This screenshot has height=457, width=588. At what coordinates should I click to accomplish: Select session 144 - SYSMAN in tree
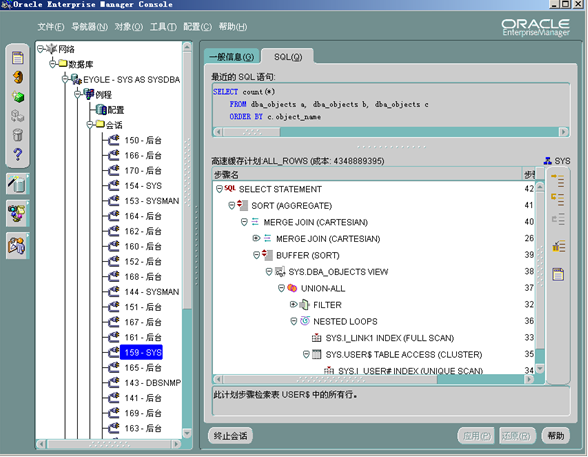coord(152,292)
